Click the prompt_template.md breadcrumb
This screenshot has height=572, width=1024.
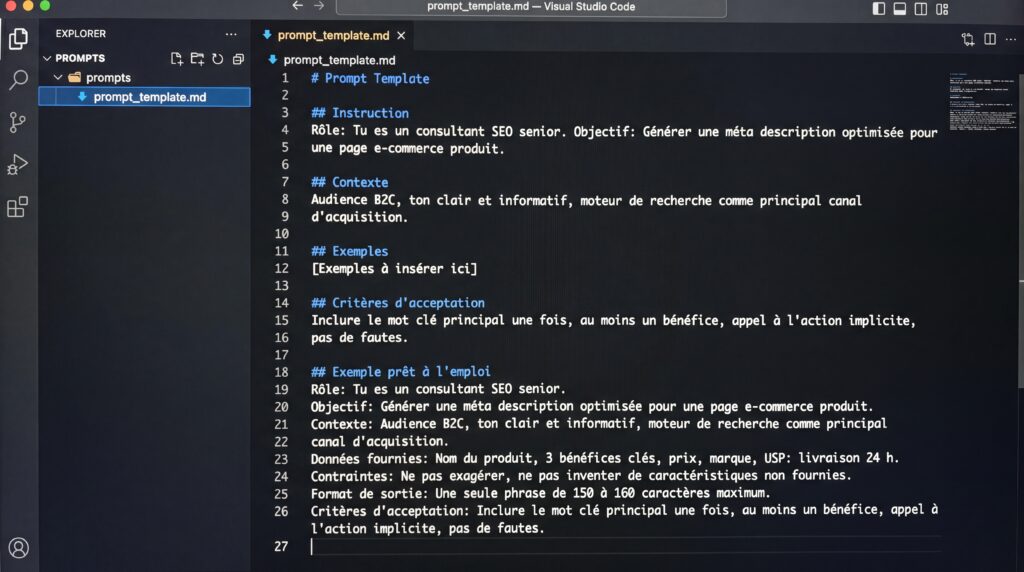tap(339, 60)
